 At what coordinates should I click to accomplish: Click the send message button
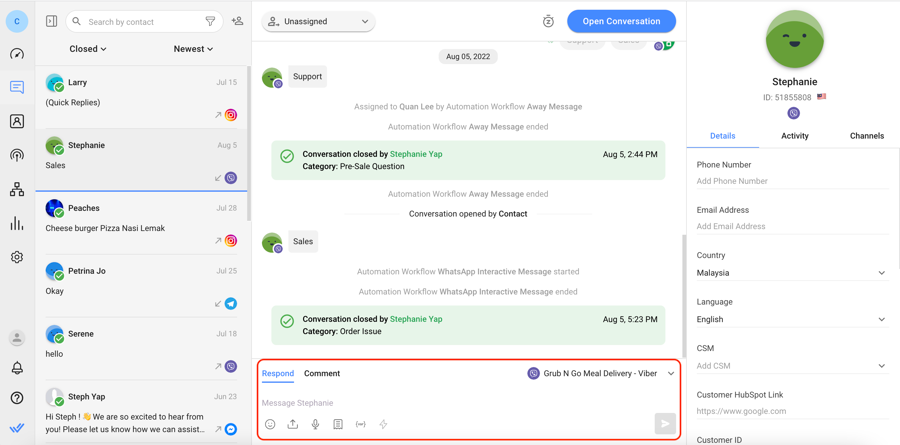coord(664,424)
